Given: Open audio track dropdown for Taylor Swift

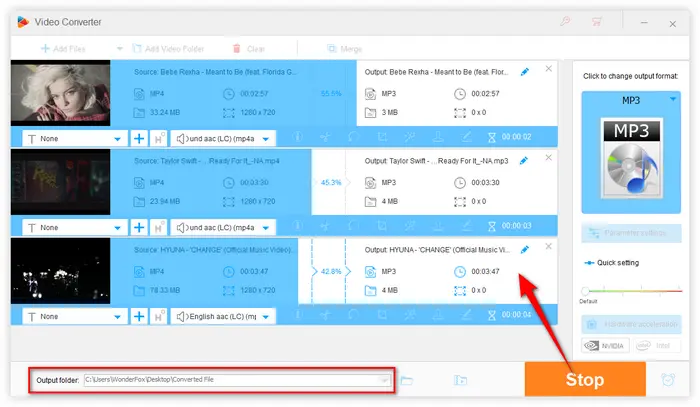Looking at the screenshot, I should [223, 228].
